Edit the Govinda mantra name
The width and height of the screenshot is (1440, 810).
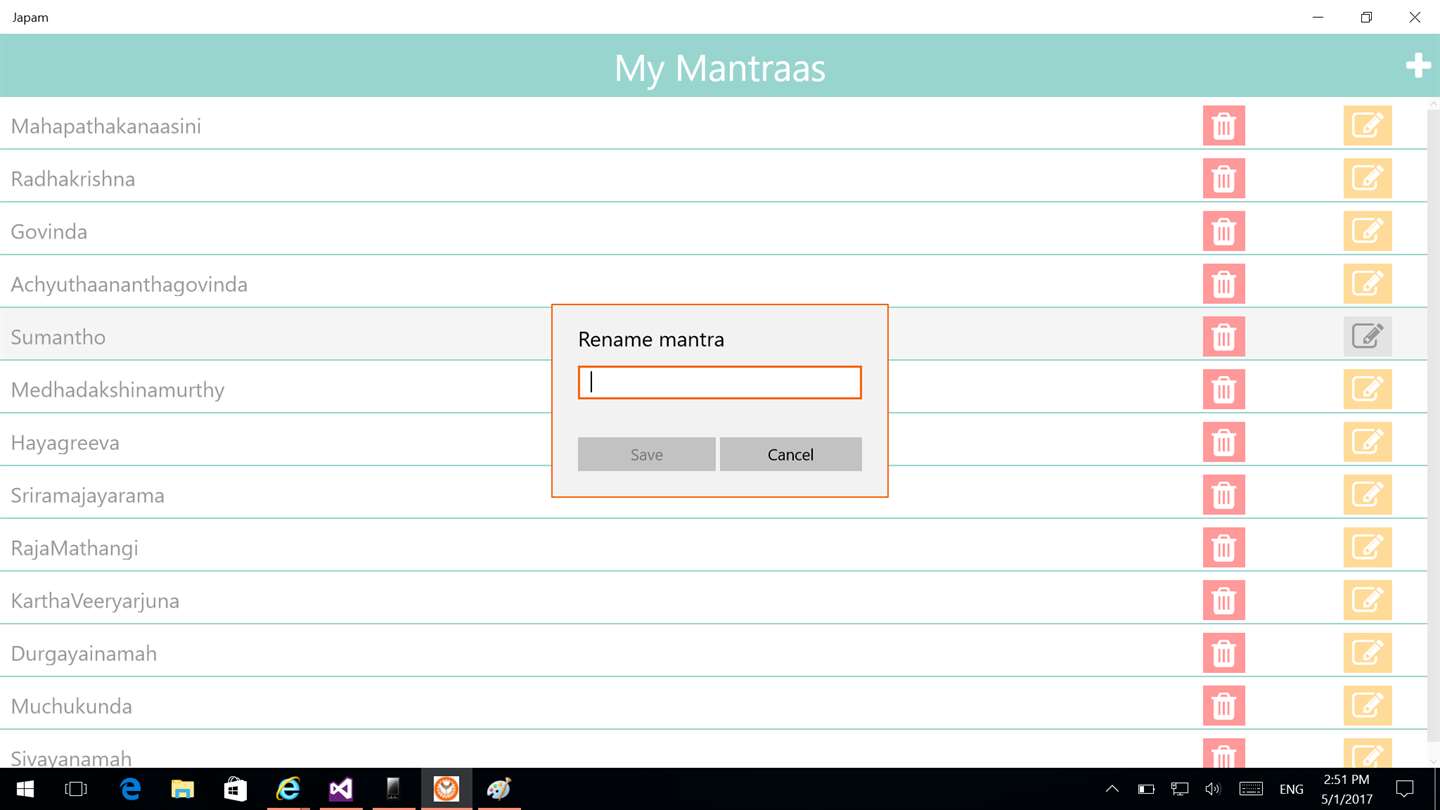(x=1367, y=231)
